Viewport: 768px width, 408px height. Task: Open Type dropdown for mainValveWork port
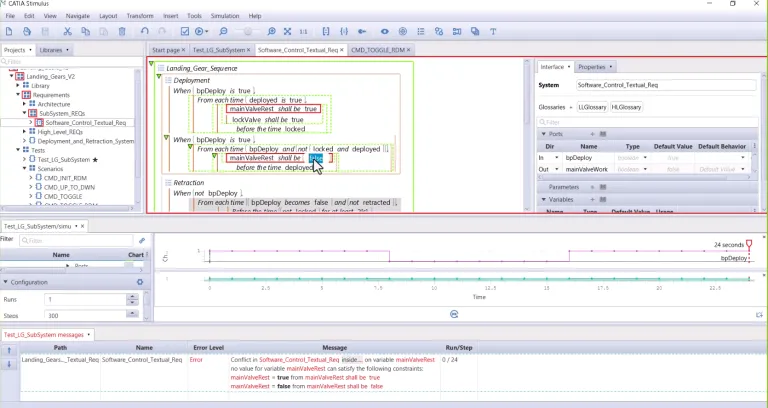[645, 169]
